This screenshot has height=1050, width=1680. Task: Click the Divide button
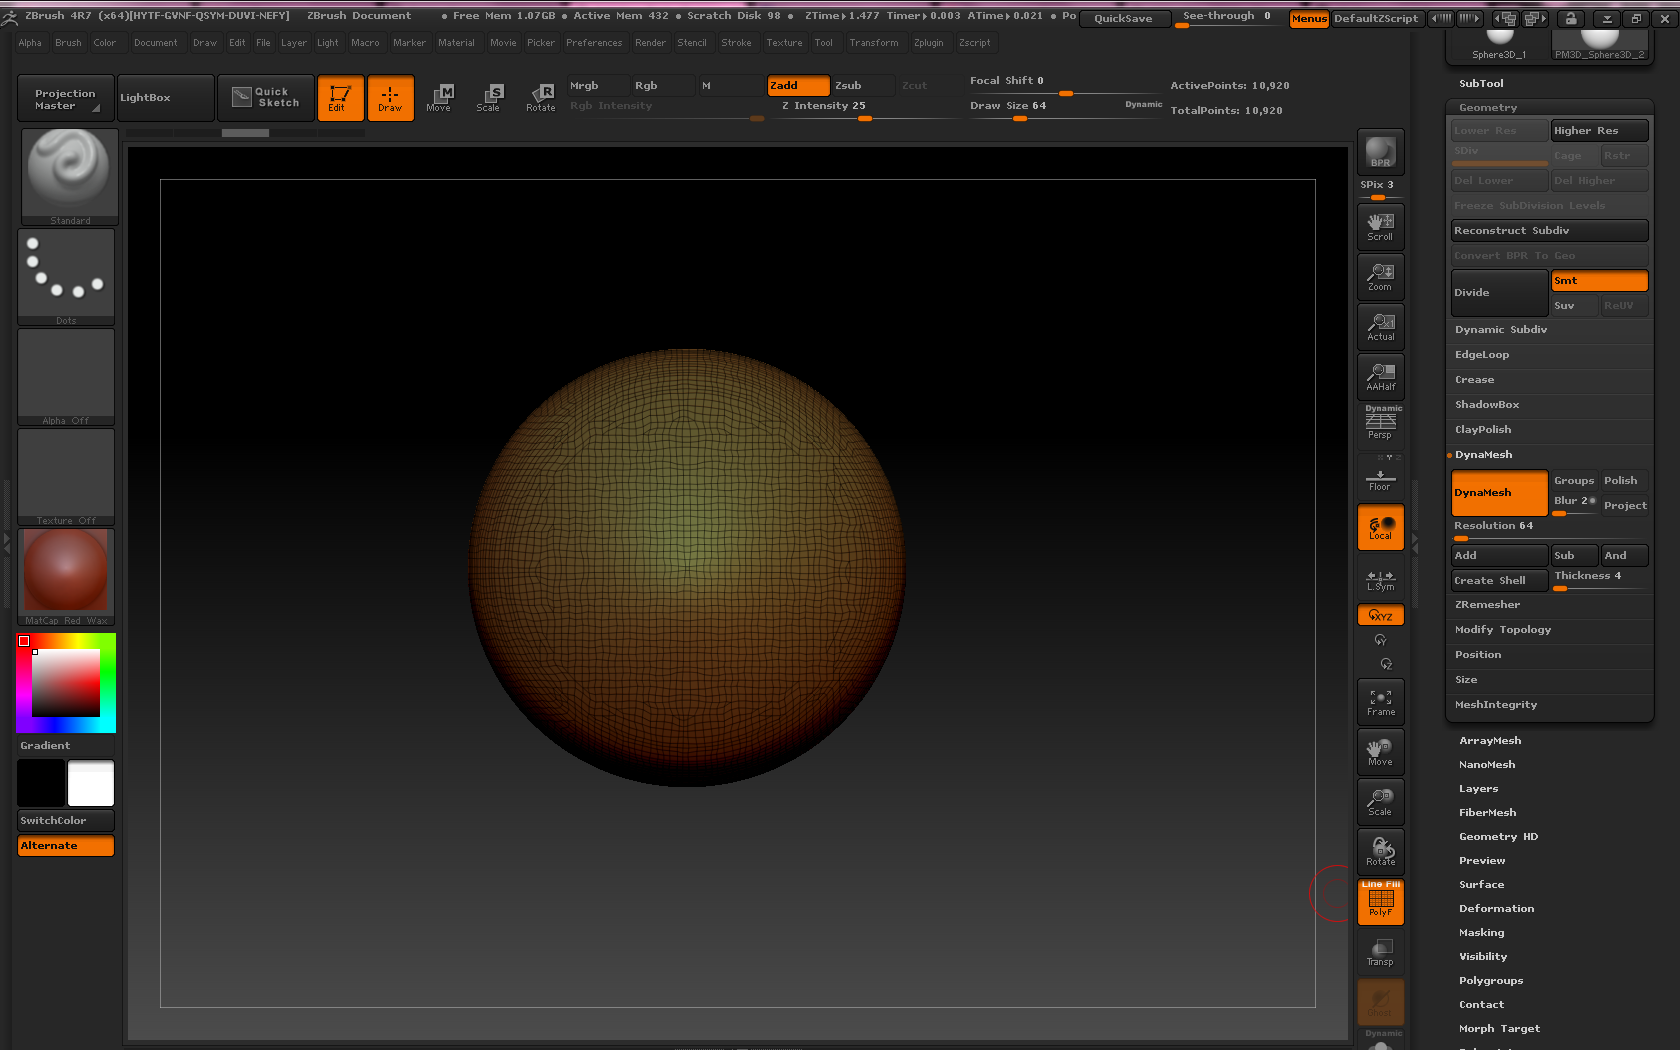pyautogui.click(x=1498, y=293)
